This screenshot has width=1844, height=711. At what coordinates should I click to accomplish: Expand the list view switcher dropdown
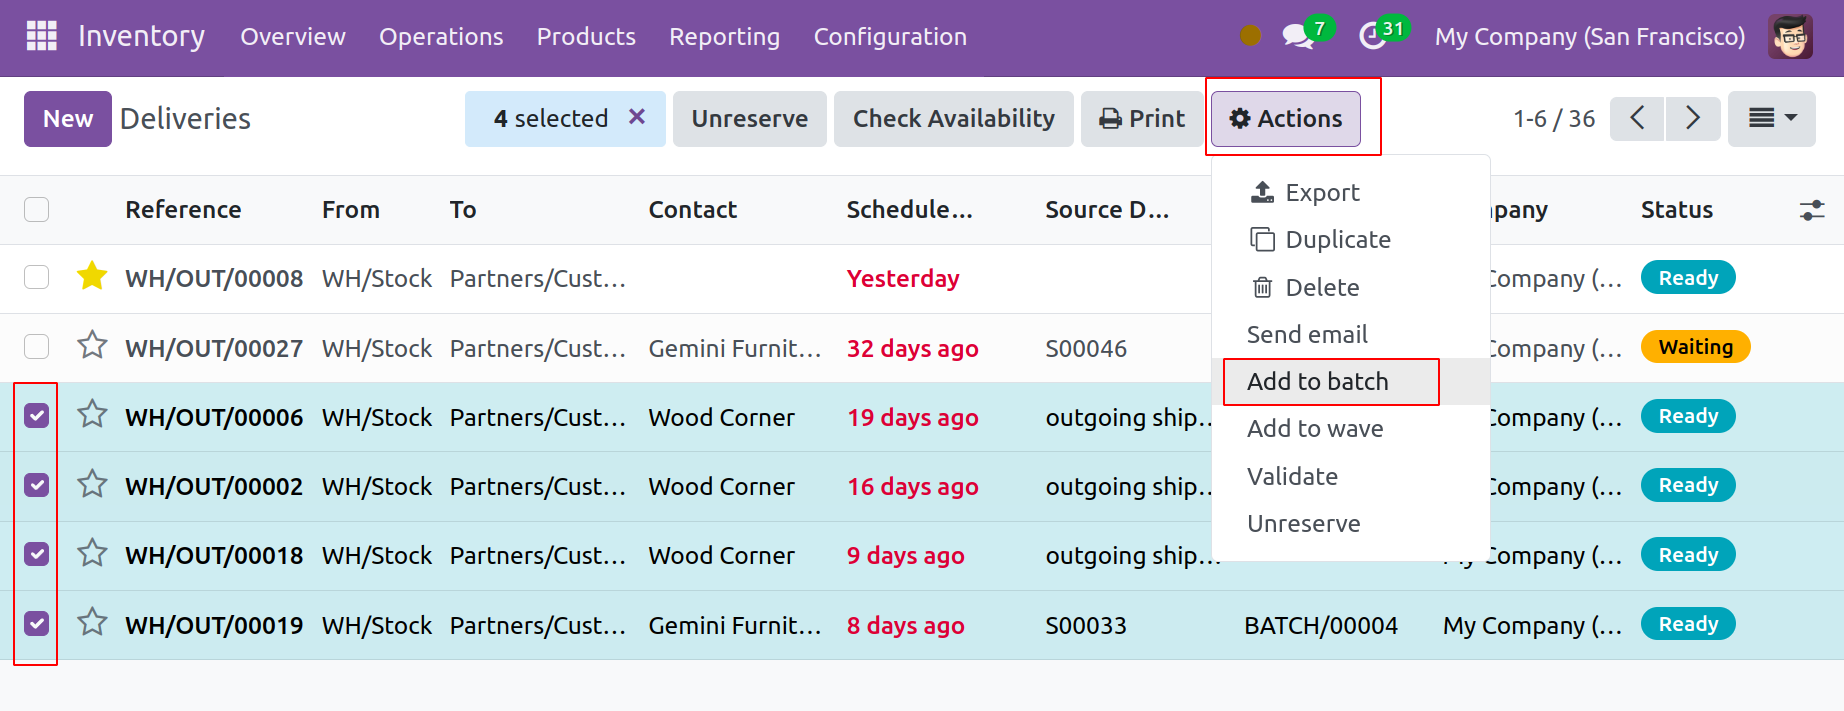click(x=1771, y=119)
